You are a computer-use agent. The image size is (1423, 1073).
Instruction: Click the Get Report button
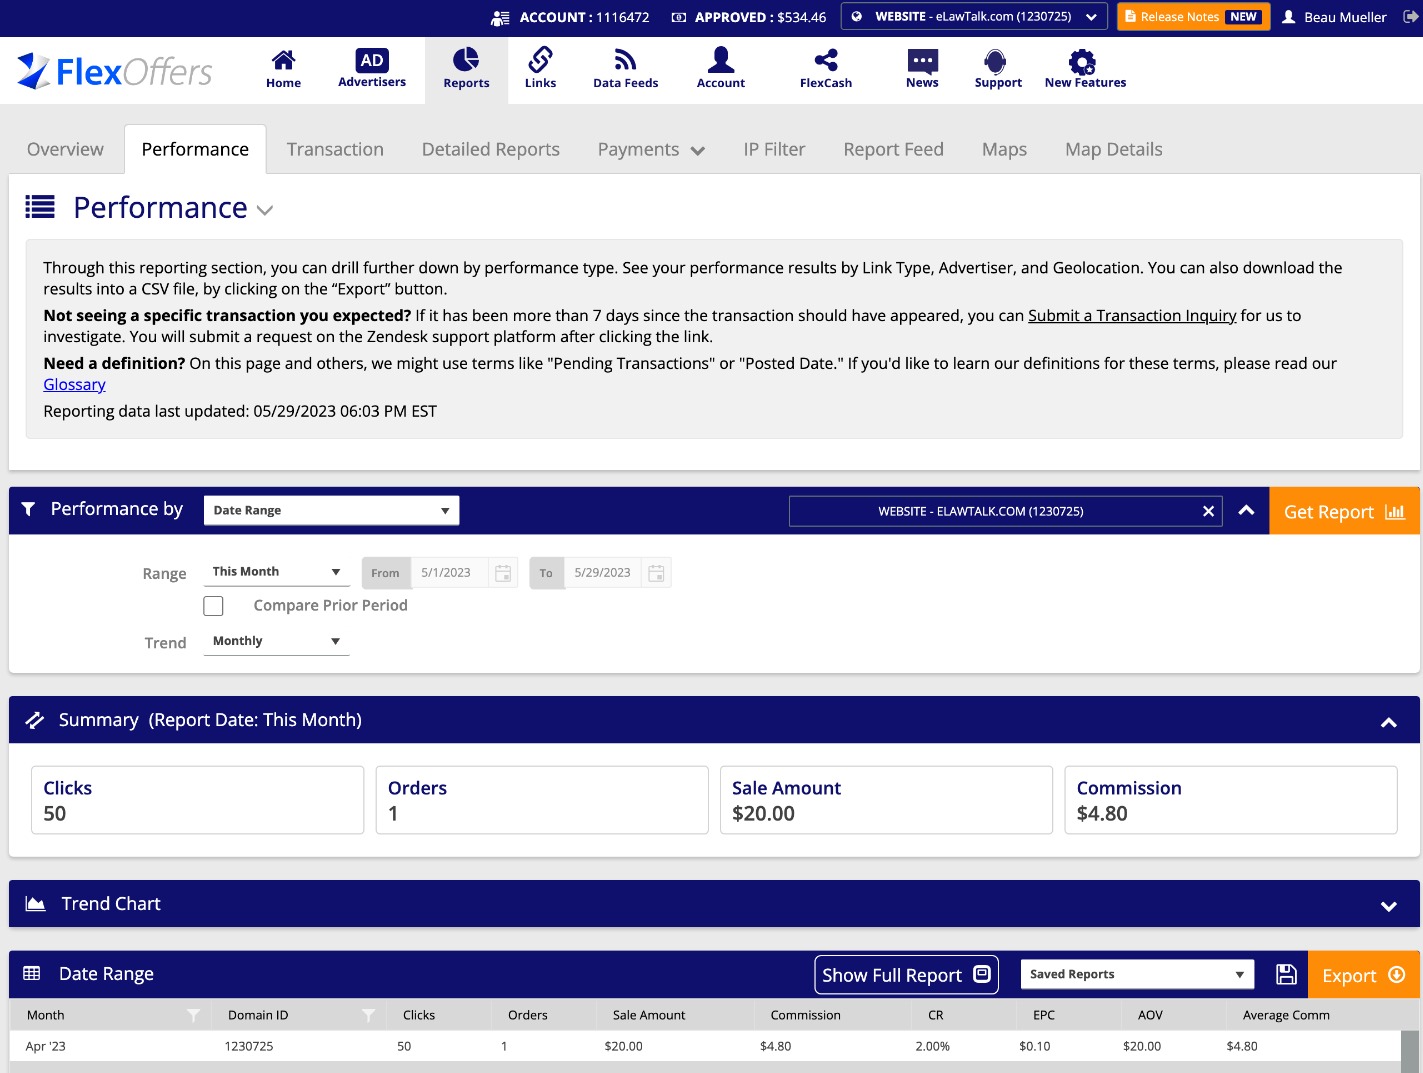click(1344, 511)
